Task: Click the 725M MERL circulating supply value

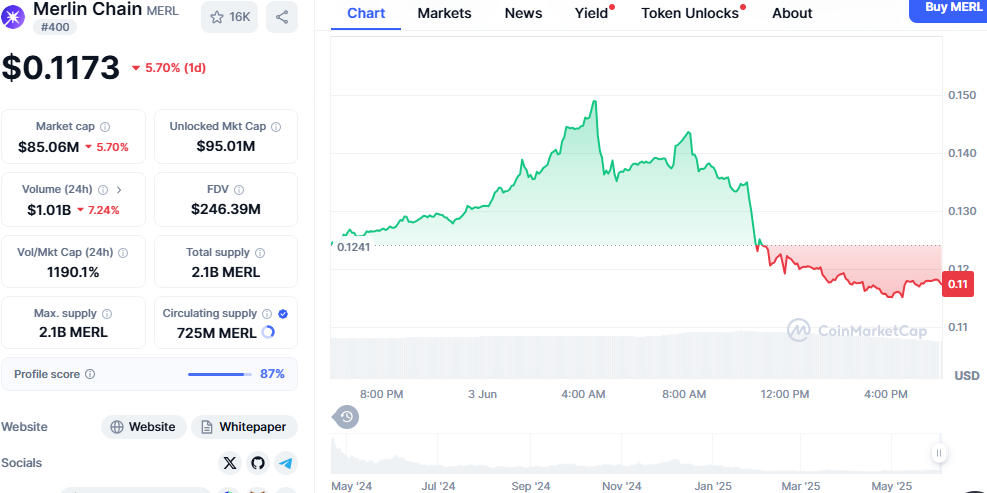Action: [x=217, y=332]
